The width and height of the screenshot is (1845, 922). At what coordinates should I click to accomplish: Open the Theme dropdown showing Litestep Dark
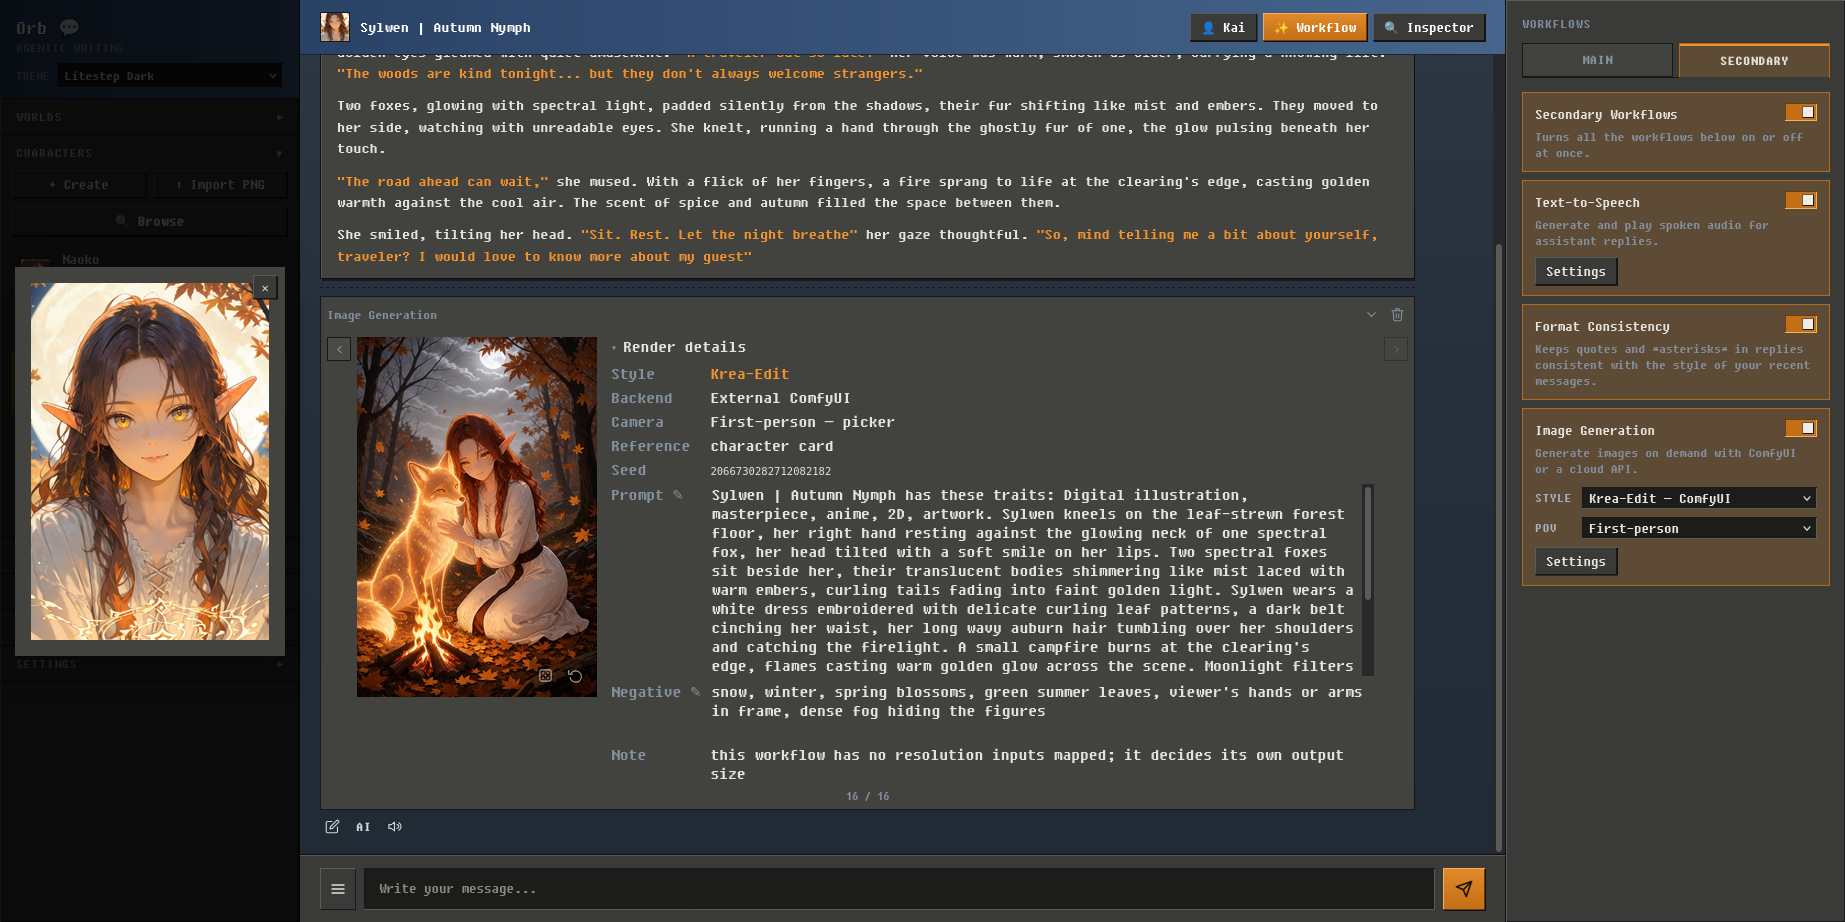pyautogui.click(x=170, y=76)
